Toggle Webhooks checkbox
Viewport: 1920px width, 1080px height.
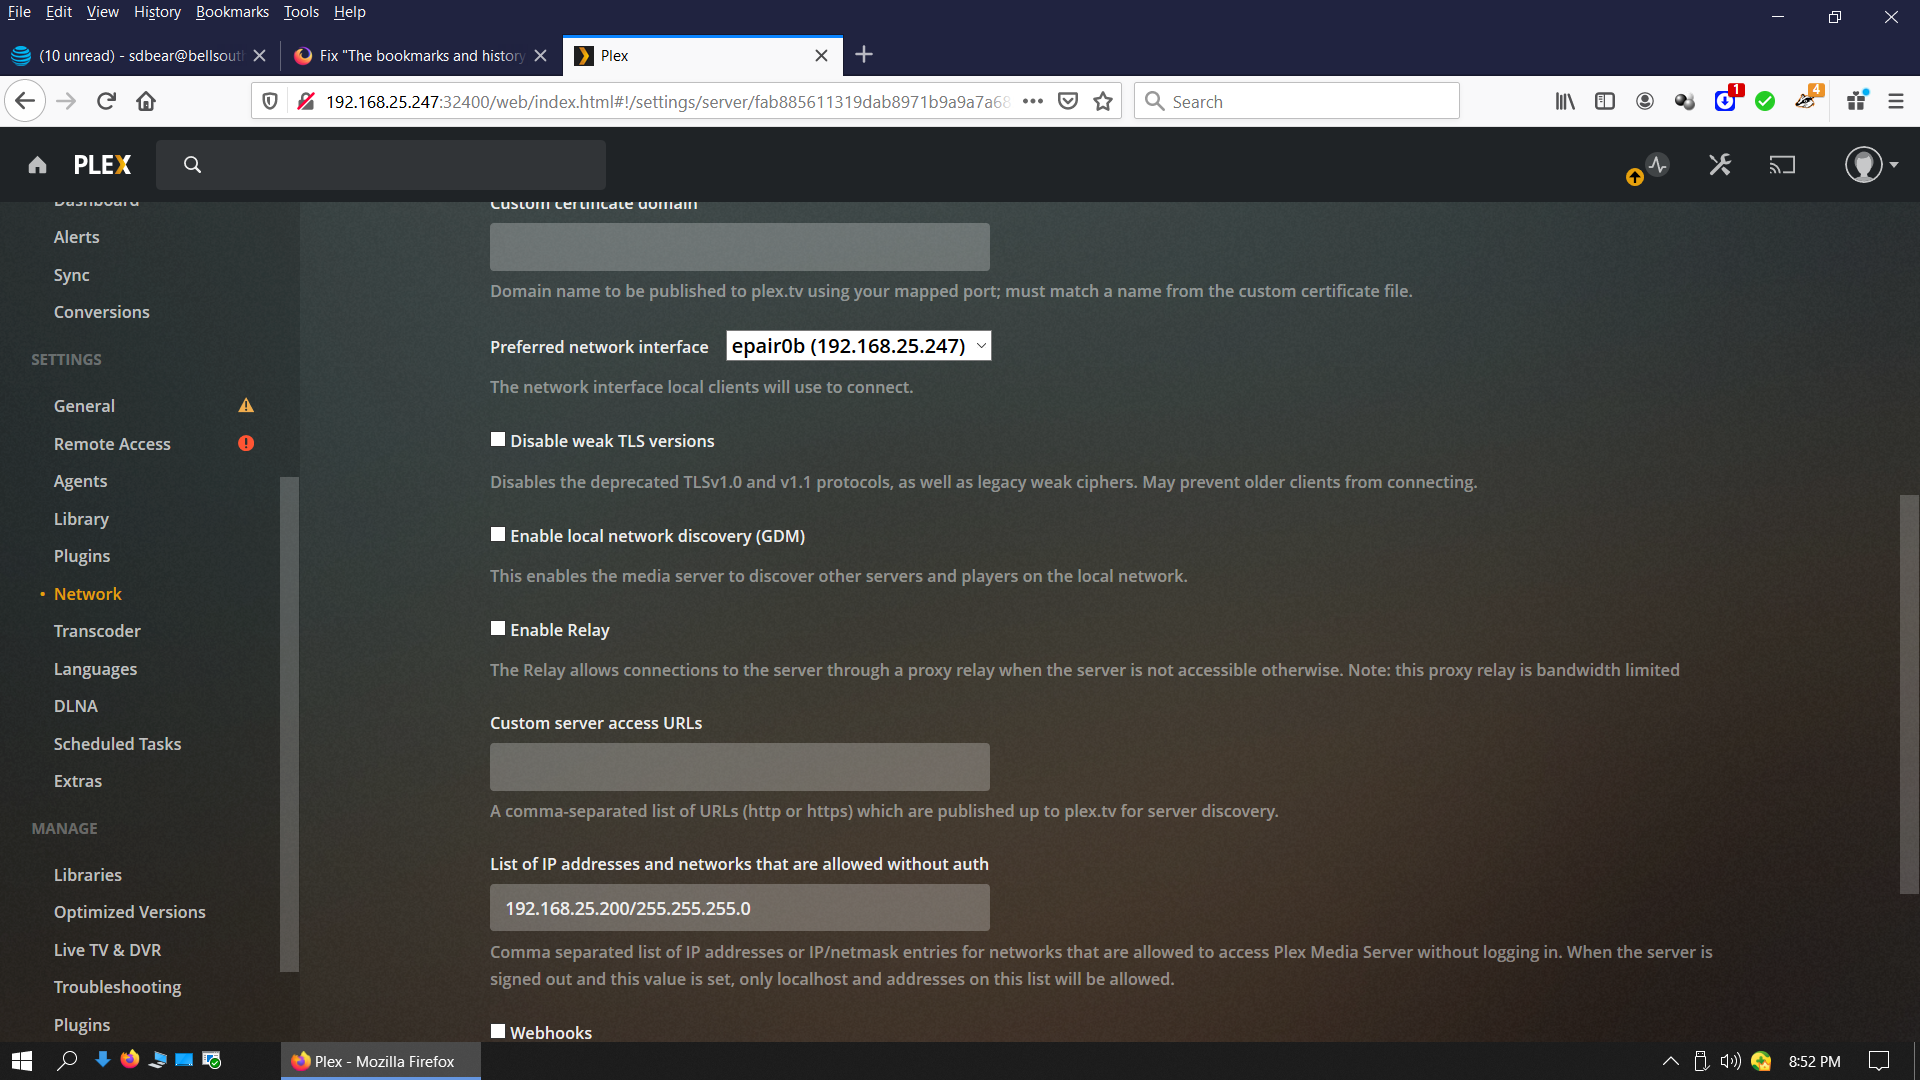(498, 1031)
